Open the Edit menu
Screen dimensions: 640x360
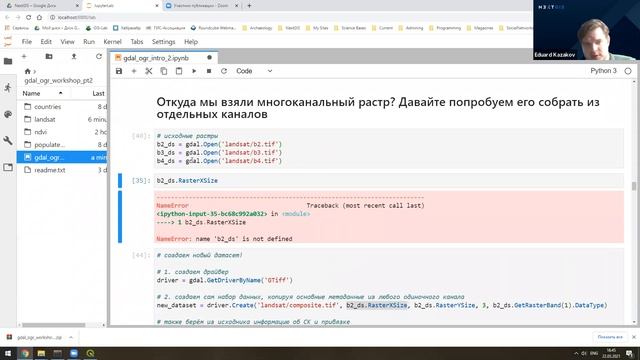46,42
